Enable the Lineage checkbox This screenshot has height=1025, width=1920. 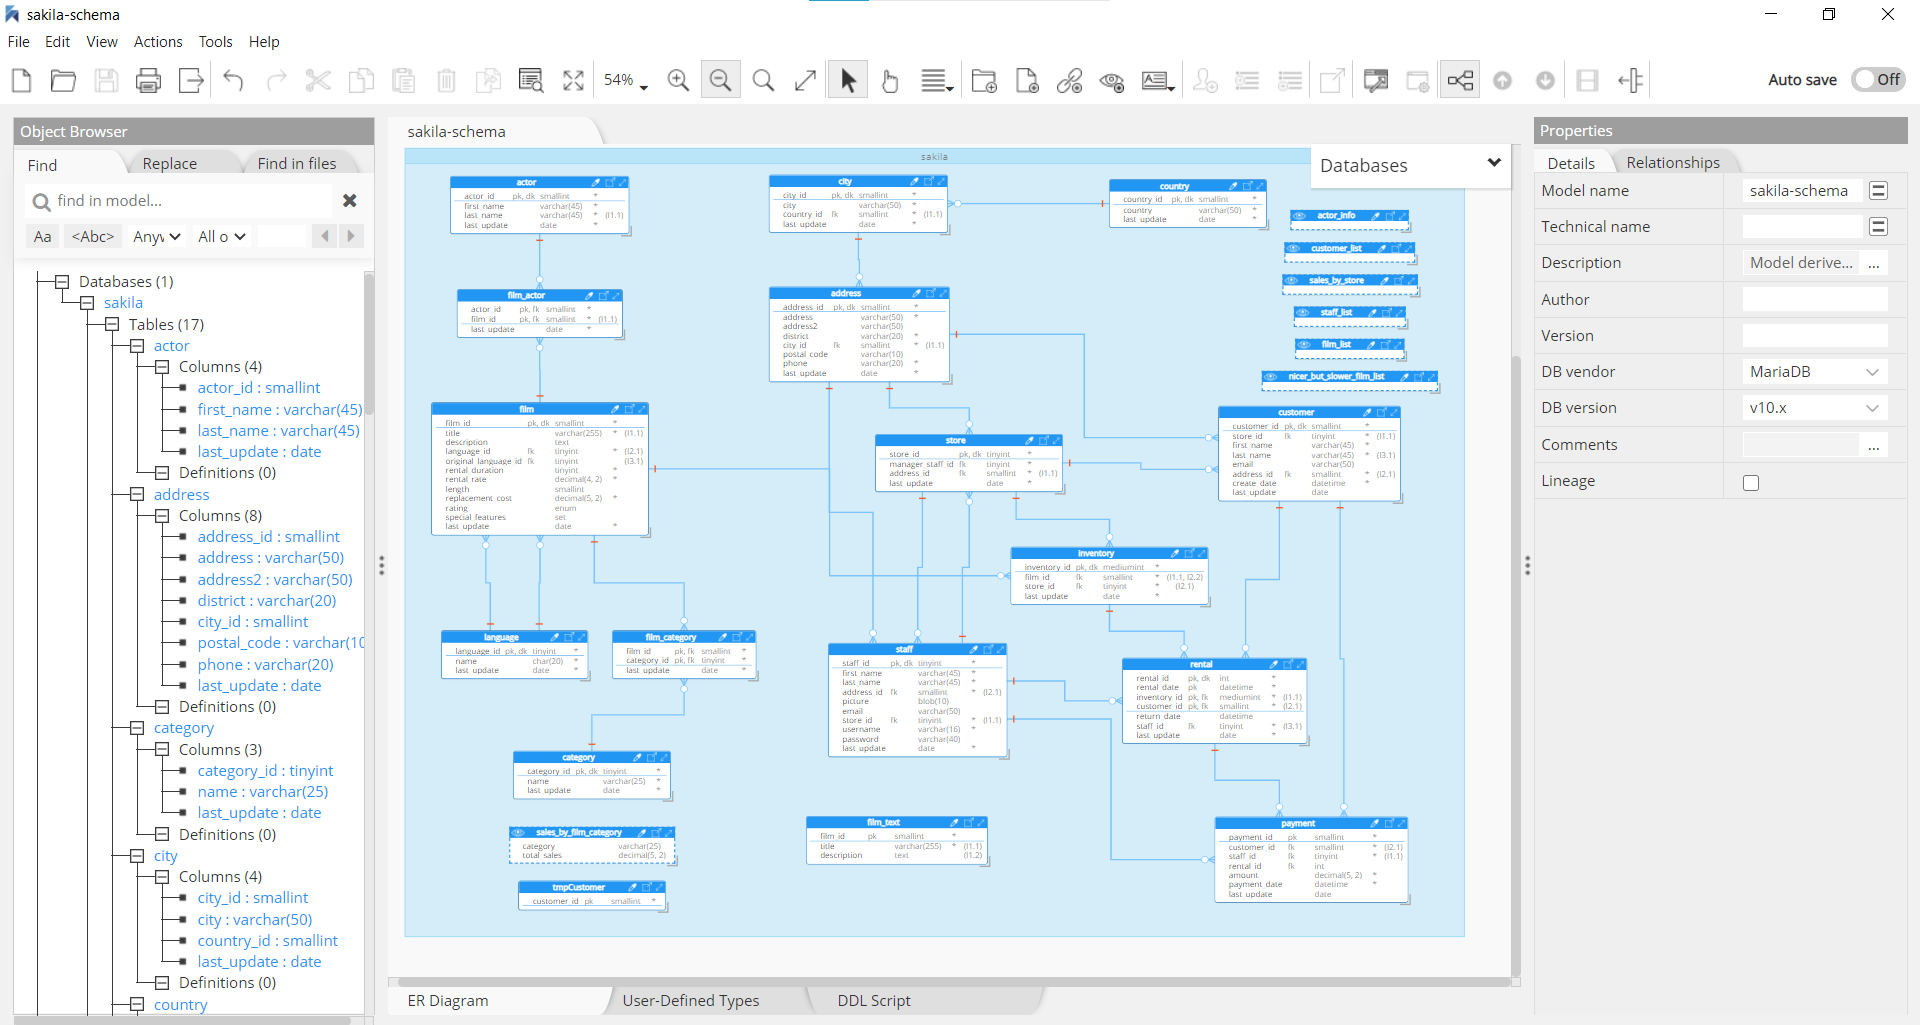1751,483
